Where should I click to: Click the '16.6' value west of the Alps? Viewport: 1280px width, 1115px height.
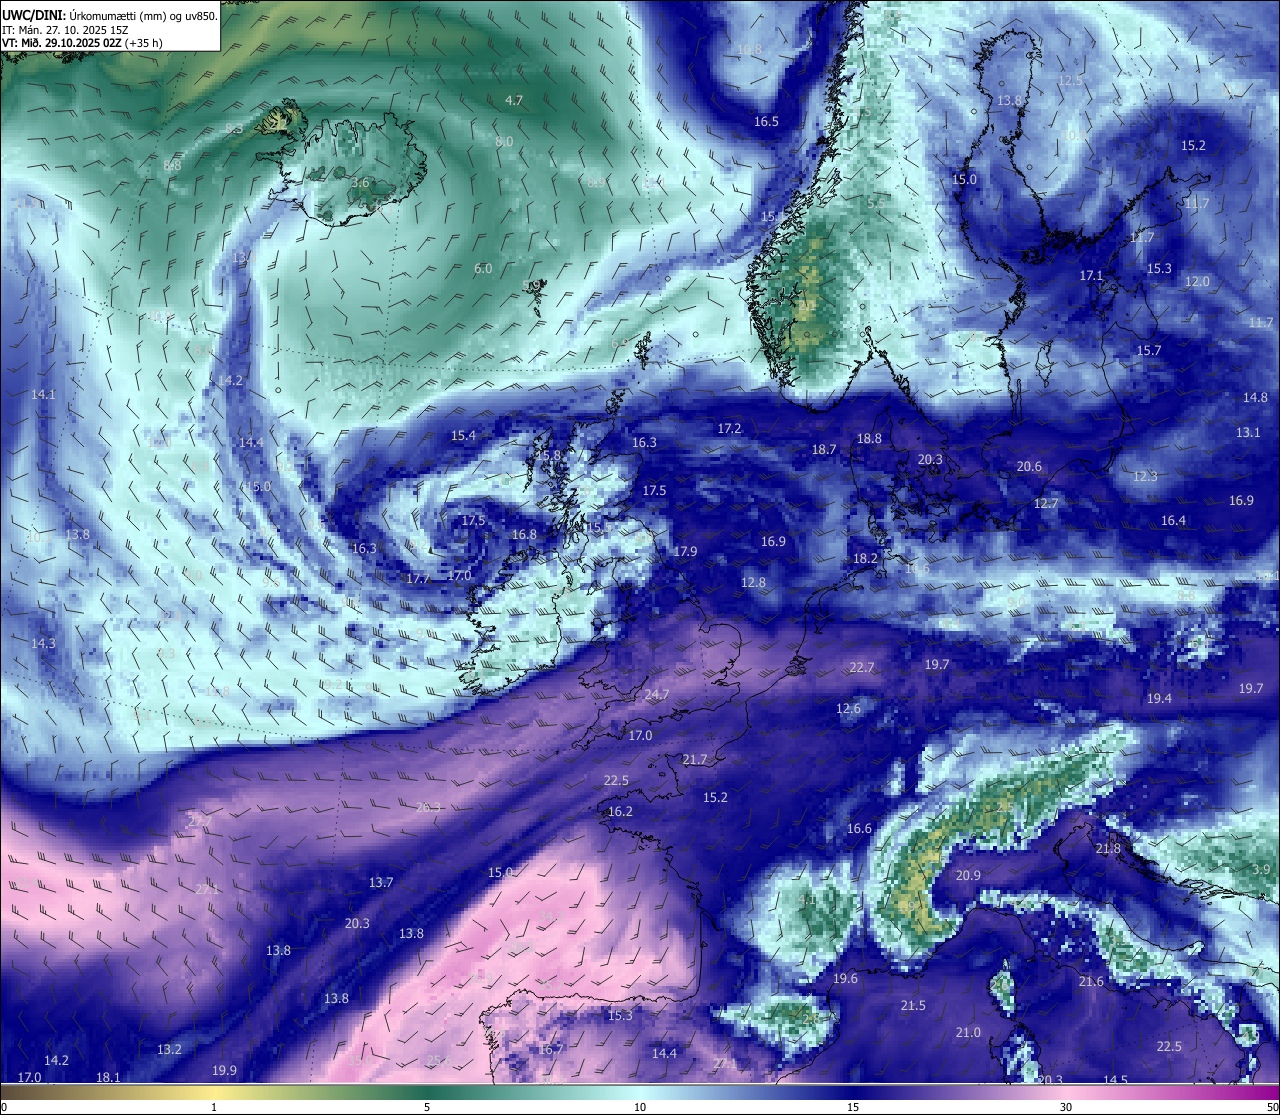coord(859,828)
